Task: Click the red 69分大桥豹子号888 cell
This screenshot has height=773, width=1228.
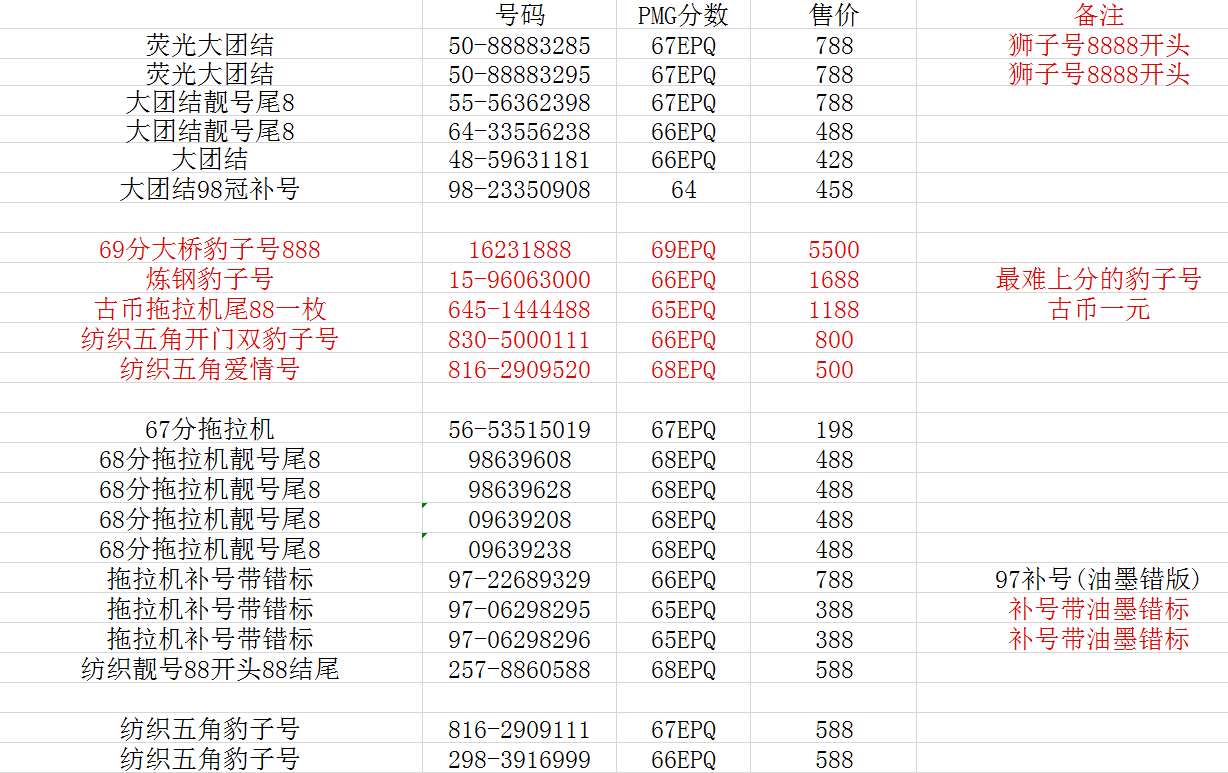Action: click(210, 249)
